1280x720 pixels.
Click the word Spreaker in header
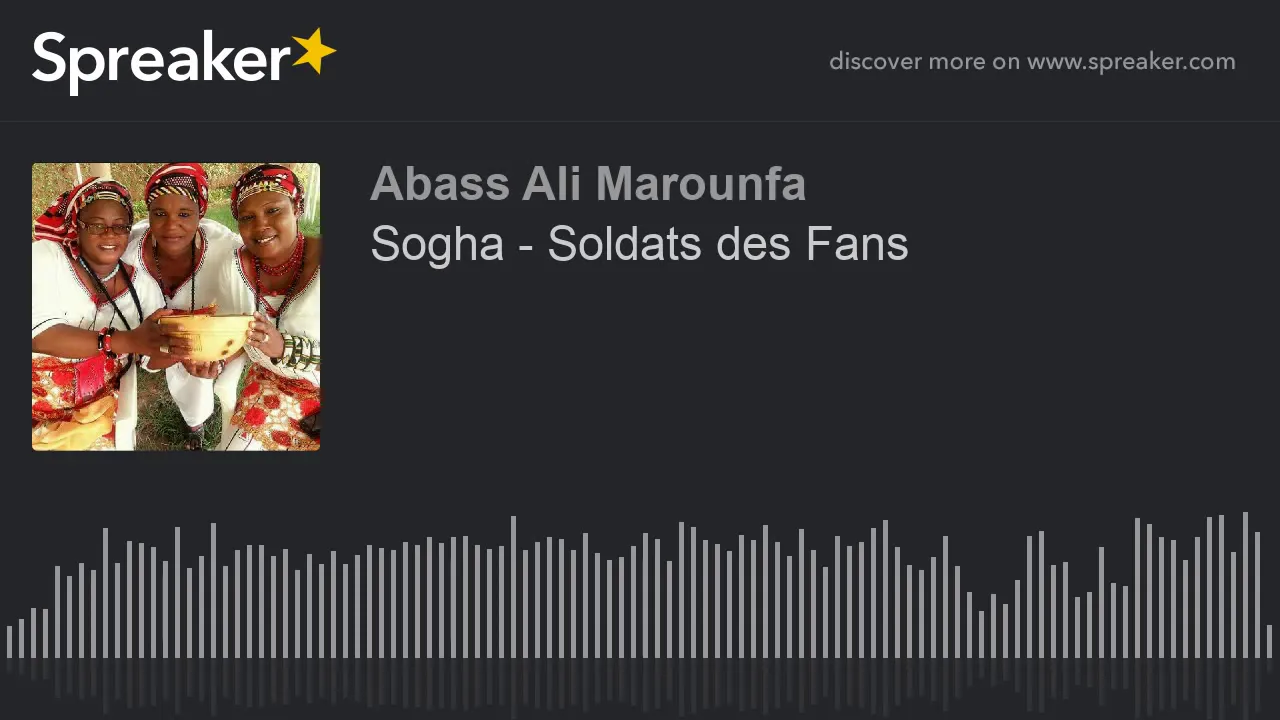click(161, 62)
